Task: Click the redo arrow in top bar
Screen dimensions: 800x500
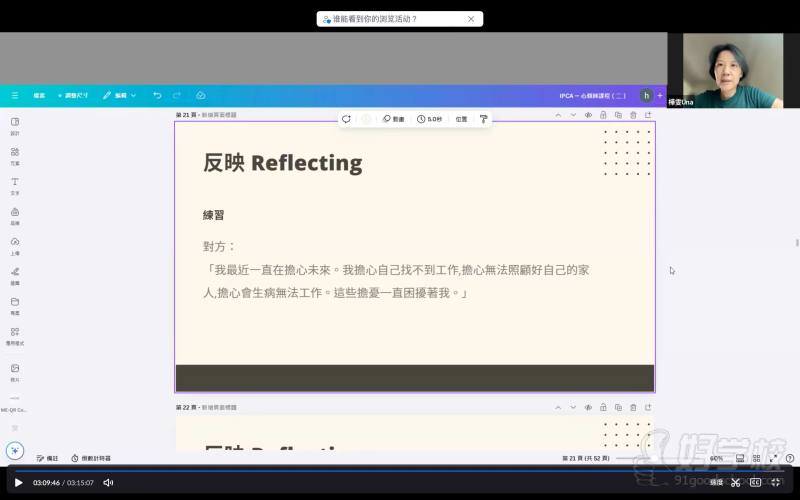Action: tap(177, 95)
